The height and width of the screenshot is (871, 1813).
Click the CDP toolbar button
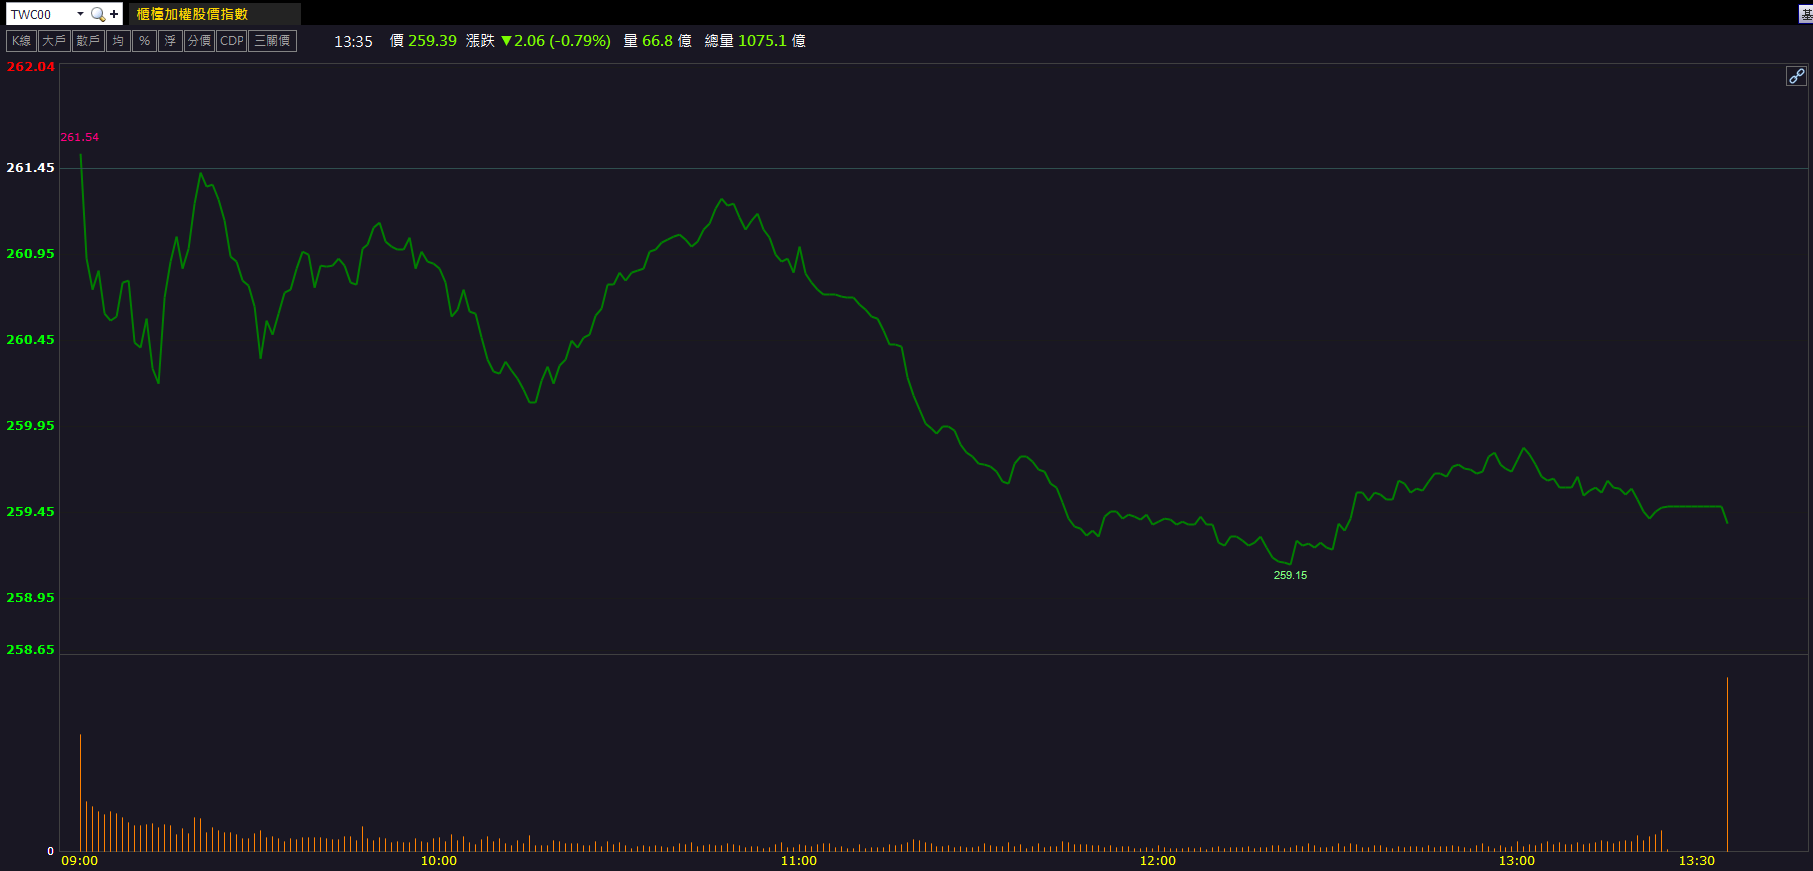pyautogui.click(x=231, y=41)
